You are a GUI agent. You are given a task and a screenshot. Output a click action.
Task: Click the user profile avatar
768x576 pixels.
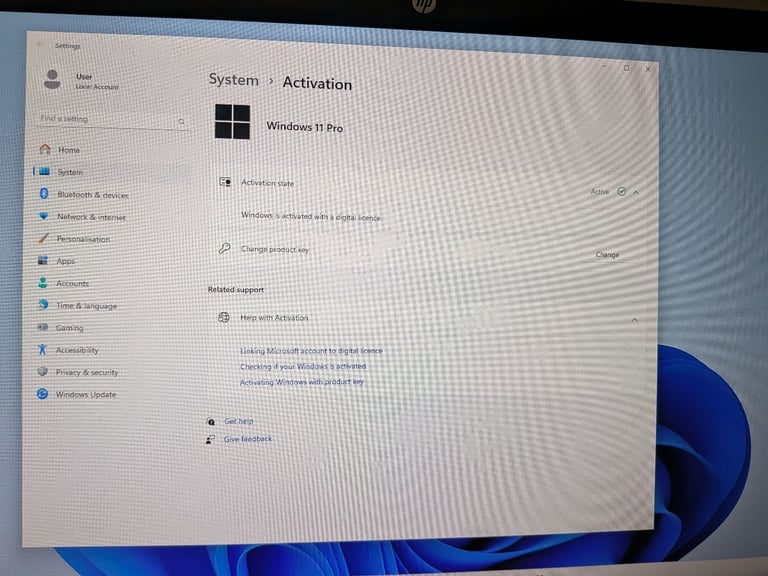[52, 79]
